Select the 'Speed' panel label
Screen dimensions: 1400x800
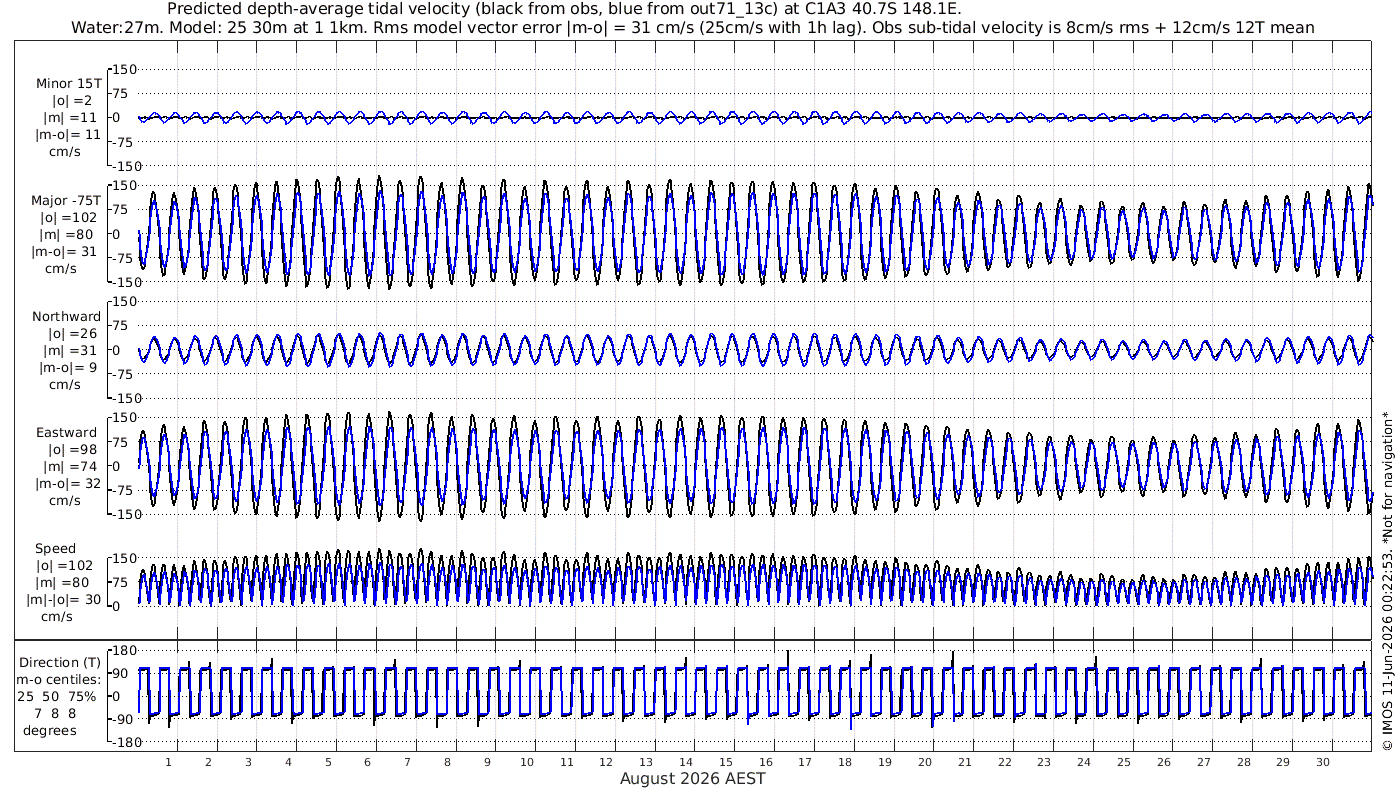(55, 549)
